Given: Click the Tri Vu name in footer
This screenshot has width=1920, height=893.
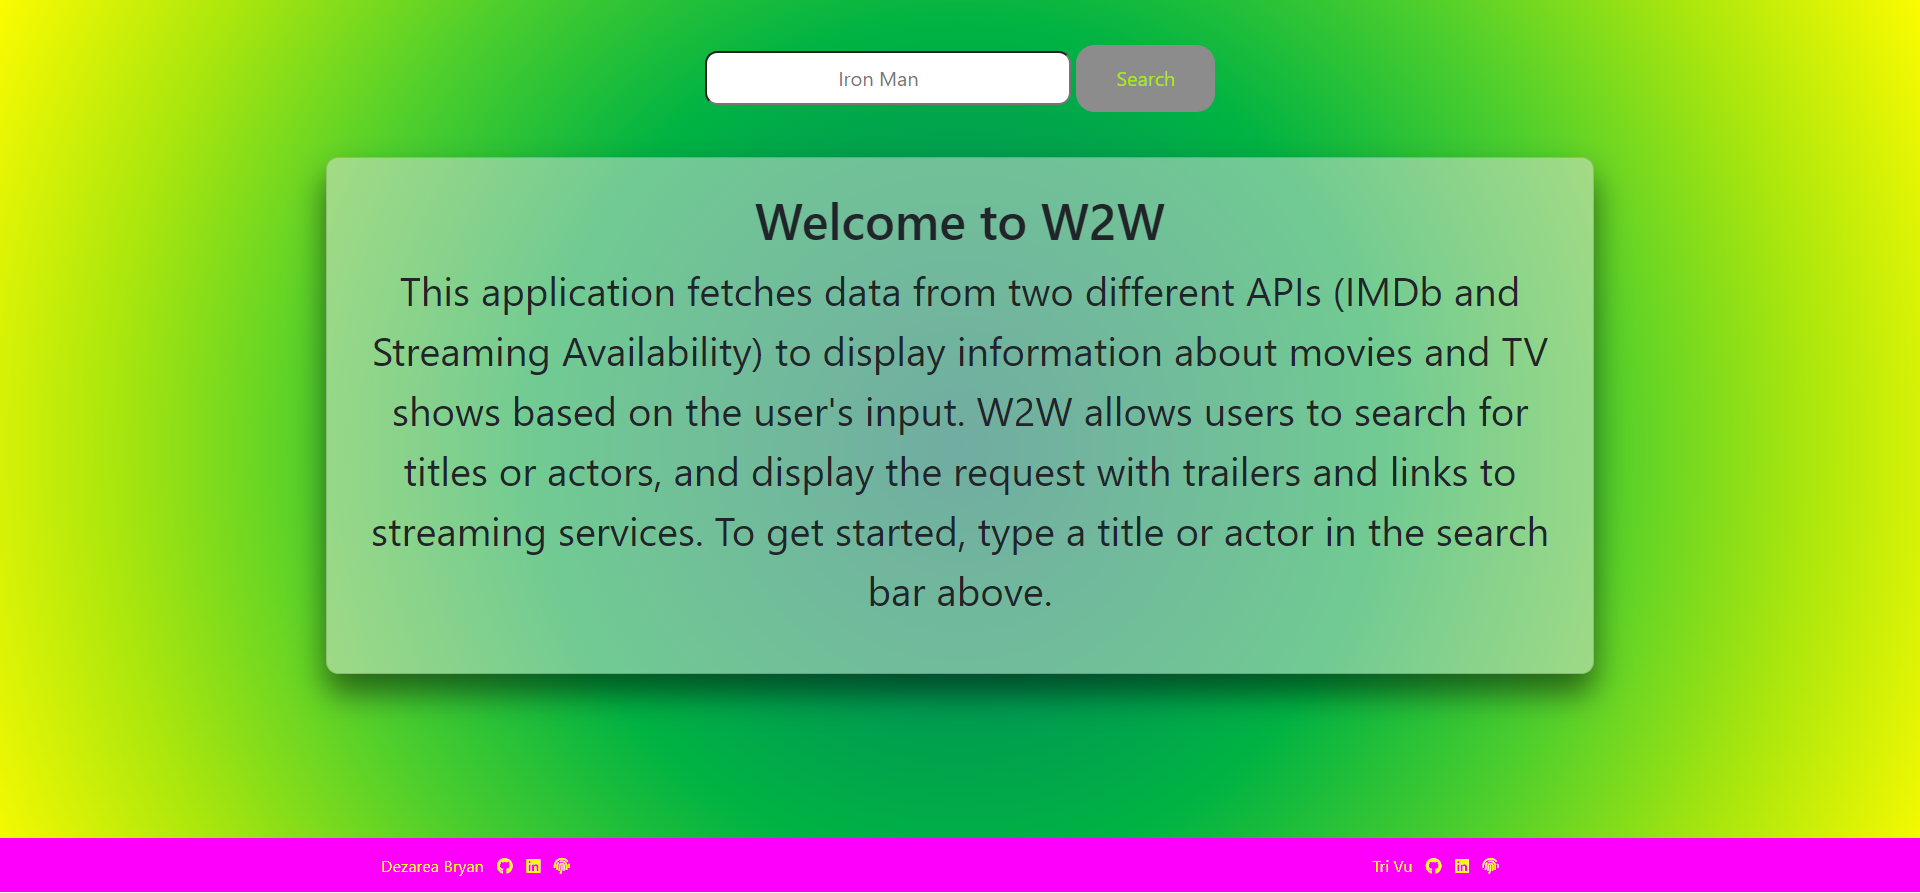Looking at the screenshot, I should coord(1392,867).
